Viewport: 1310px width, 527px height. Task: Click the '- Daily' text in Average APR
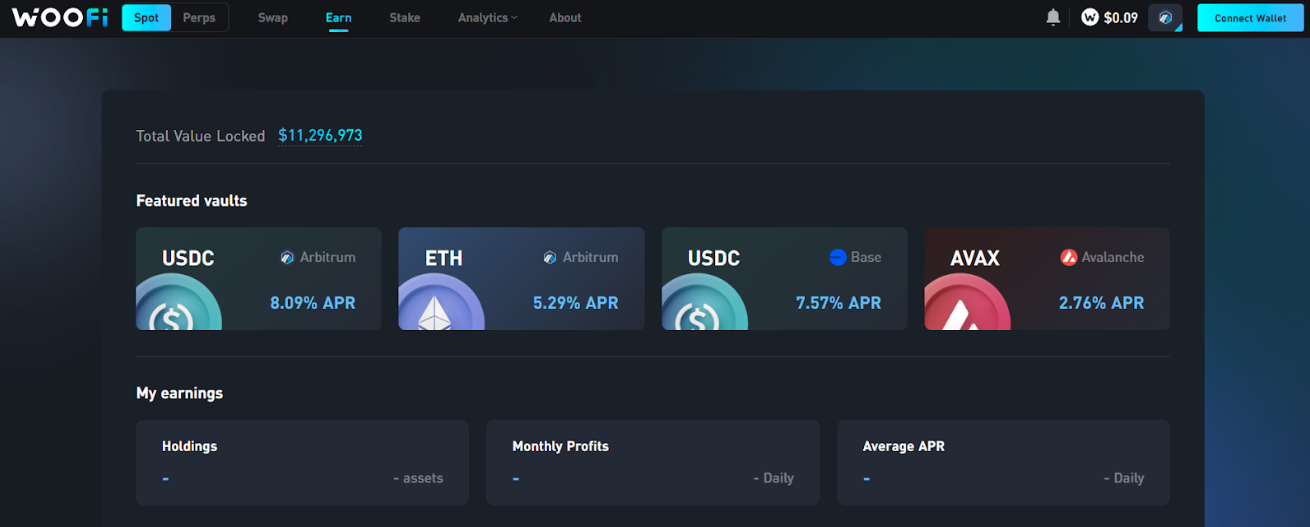click(x=1124, y=478)
